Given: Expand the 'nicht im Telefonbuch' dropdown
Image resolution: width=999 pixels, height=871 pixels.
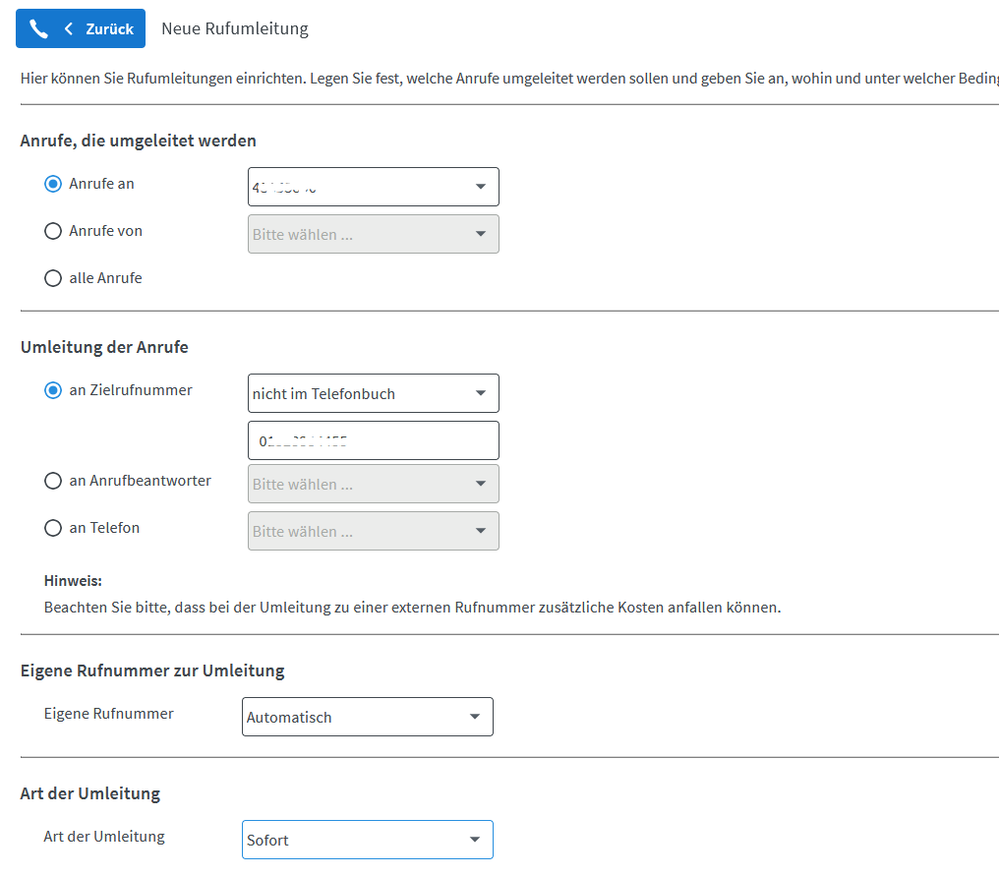Looking at the screenshot, I should (x=373, y=393).
